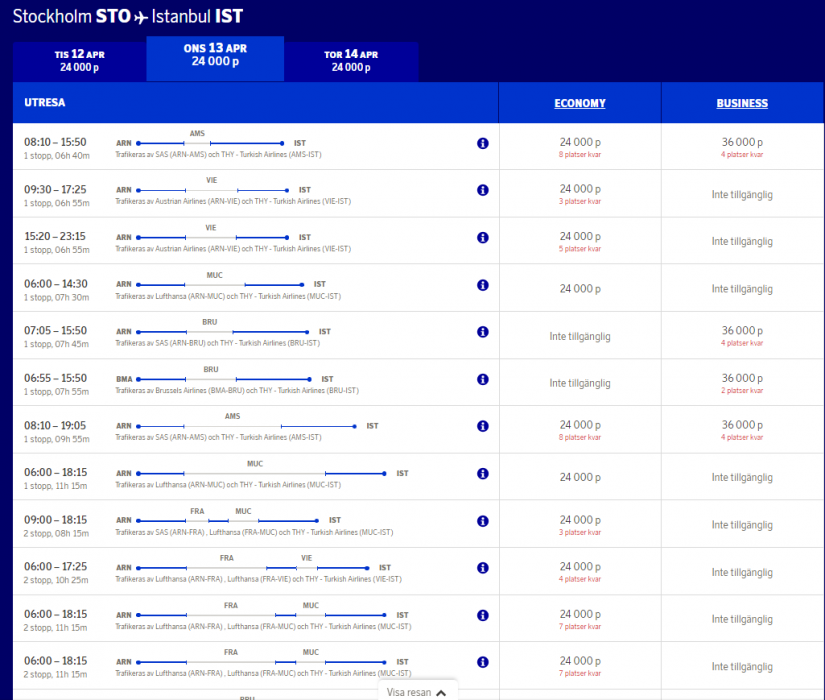This screenshot has width=825, height=700.
Task: View info icon for 07:05 – 15:50 flight
Action: click(483, 332)
